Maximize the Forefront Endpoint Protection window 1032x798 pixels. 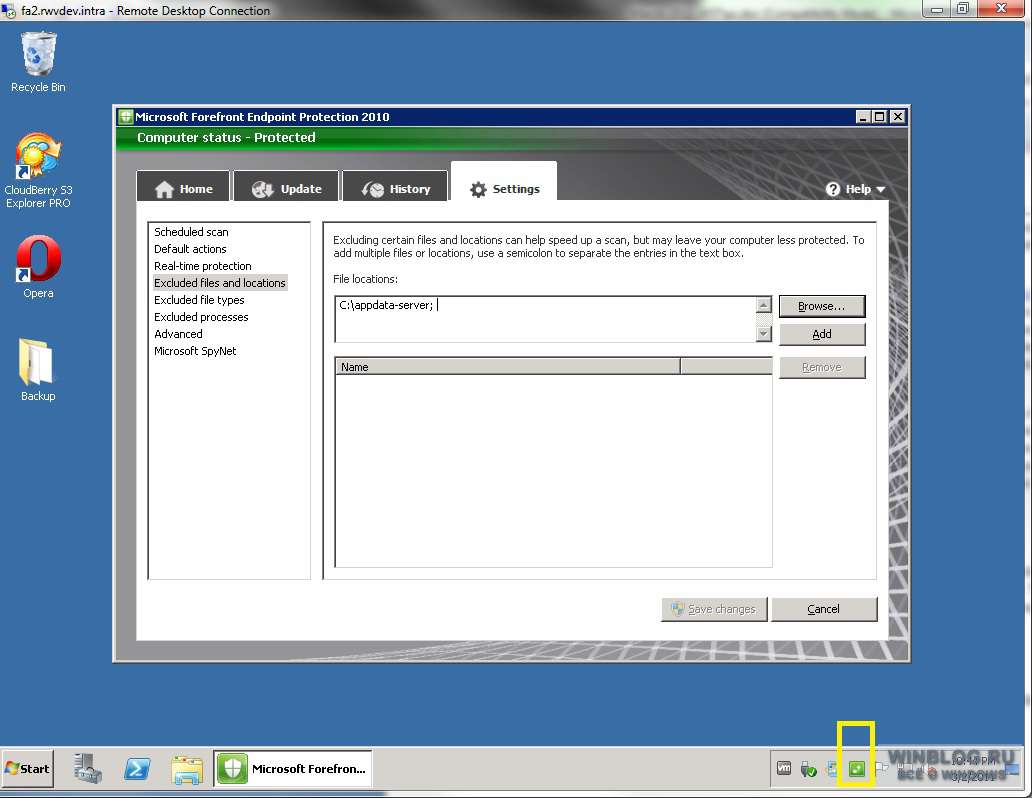[879, 117]
